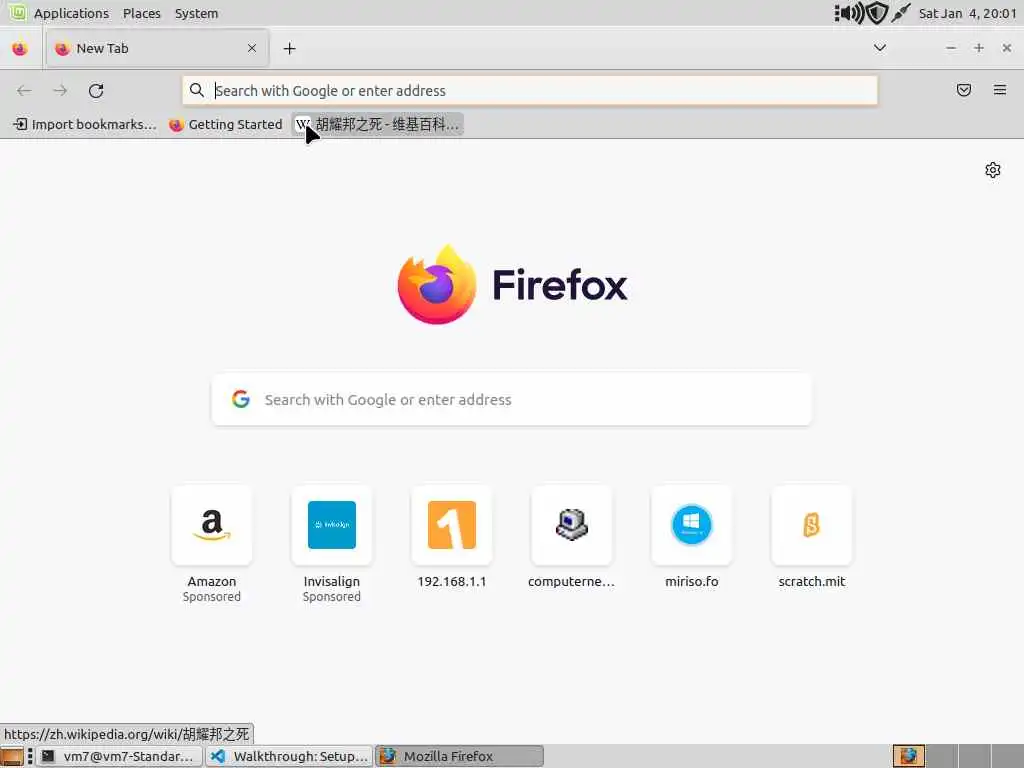Go back to previous page

[24, 91]
